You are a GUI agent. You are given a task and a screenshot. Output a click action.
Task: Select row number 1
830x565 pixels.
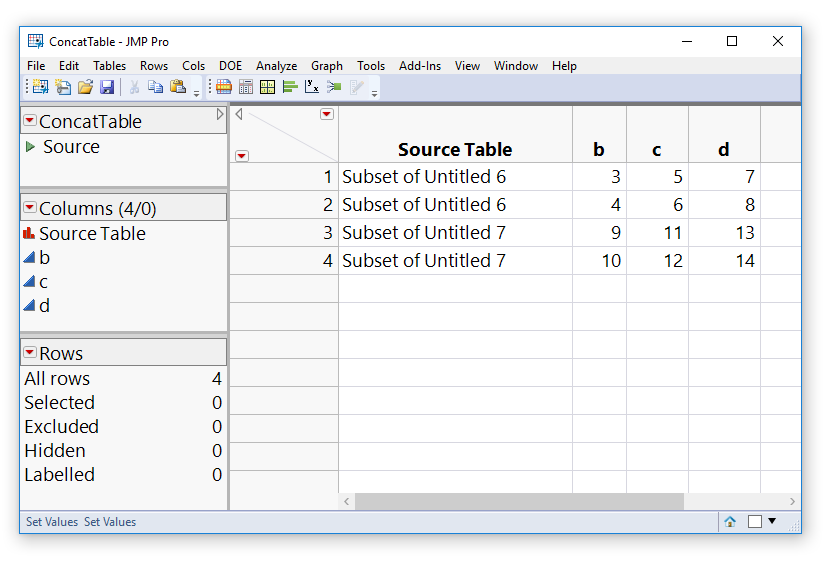(284, 177)
